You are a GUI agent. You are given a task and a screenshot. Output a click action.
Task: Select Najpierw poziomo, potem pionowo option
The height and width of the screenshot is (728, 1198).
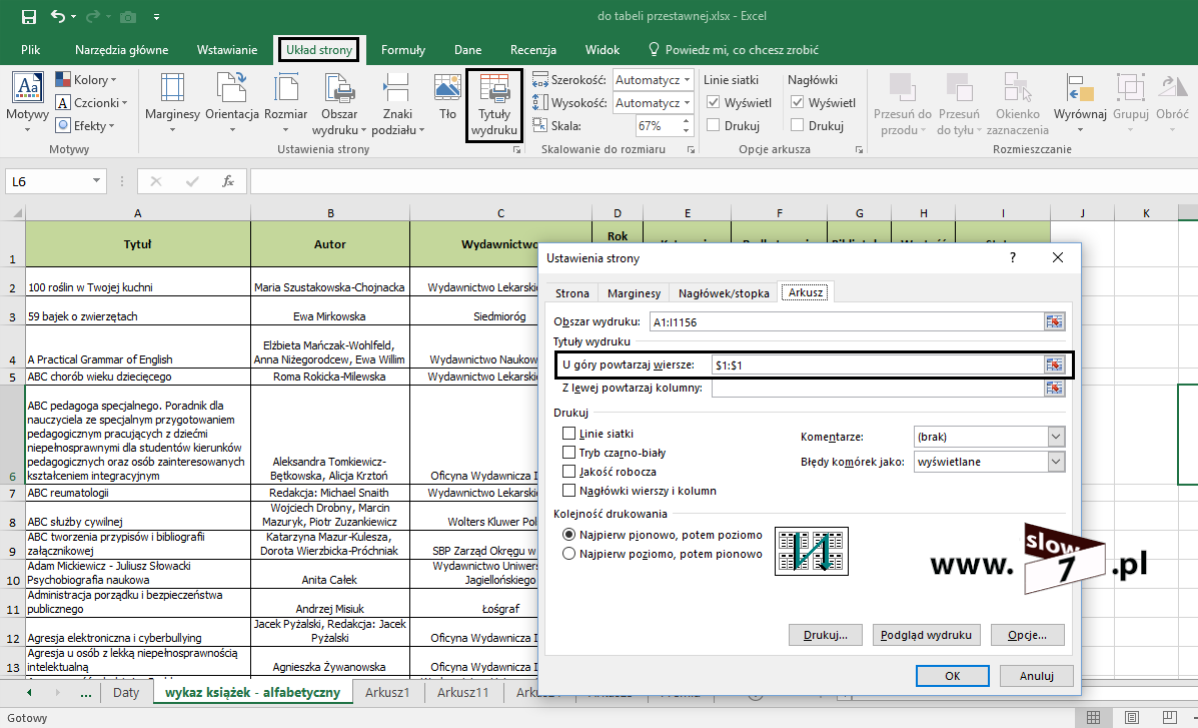(568, 554)
